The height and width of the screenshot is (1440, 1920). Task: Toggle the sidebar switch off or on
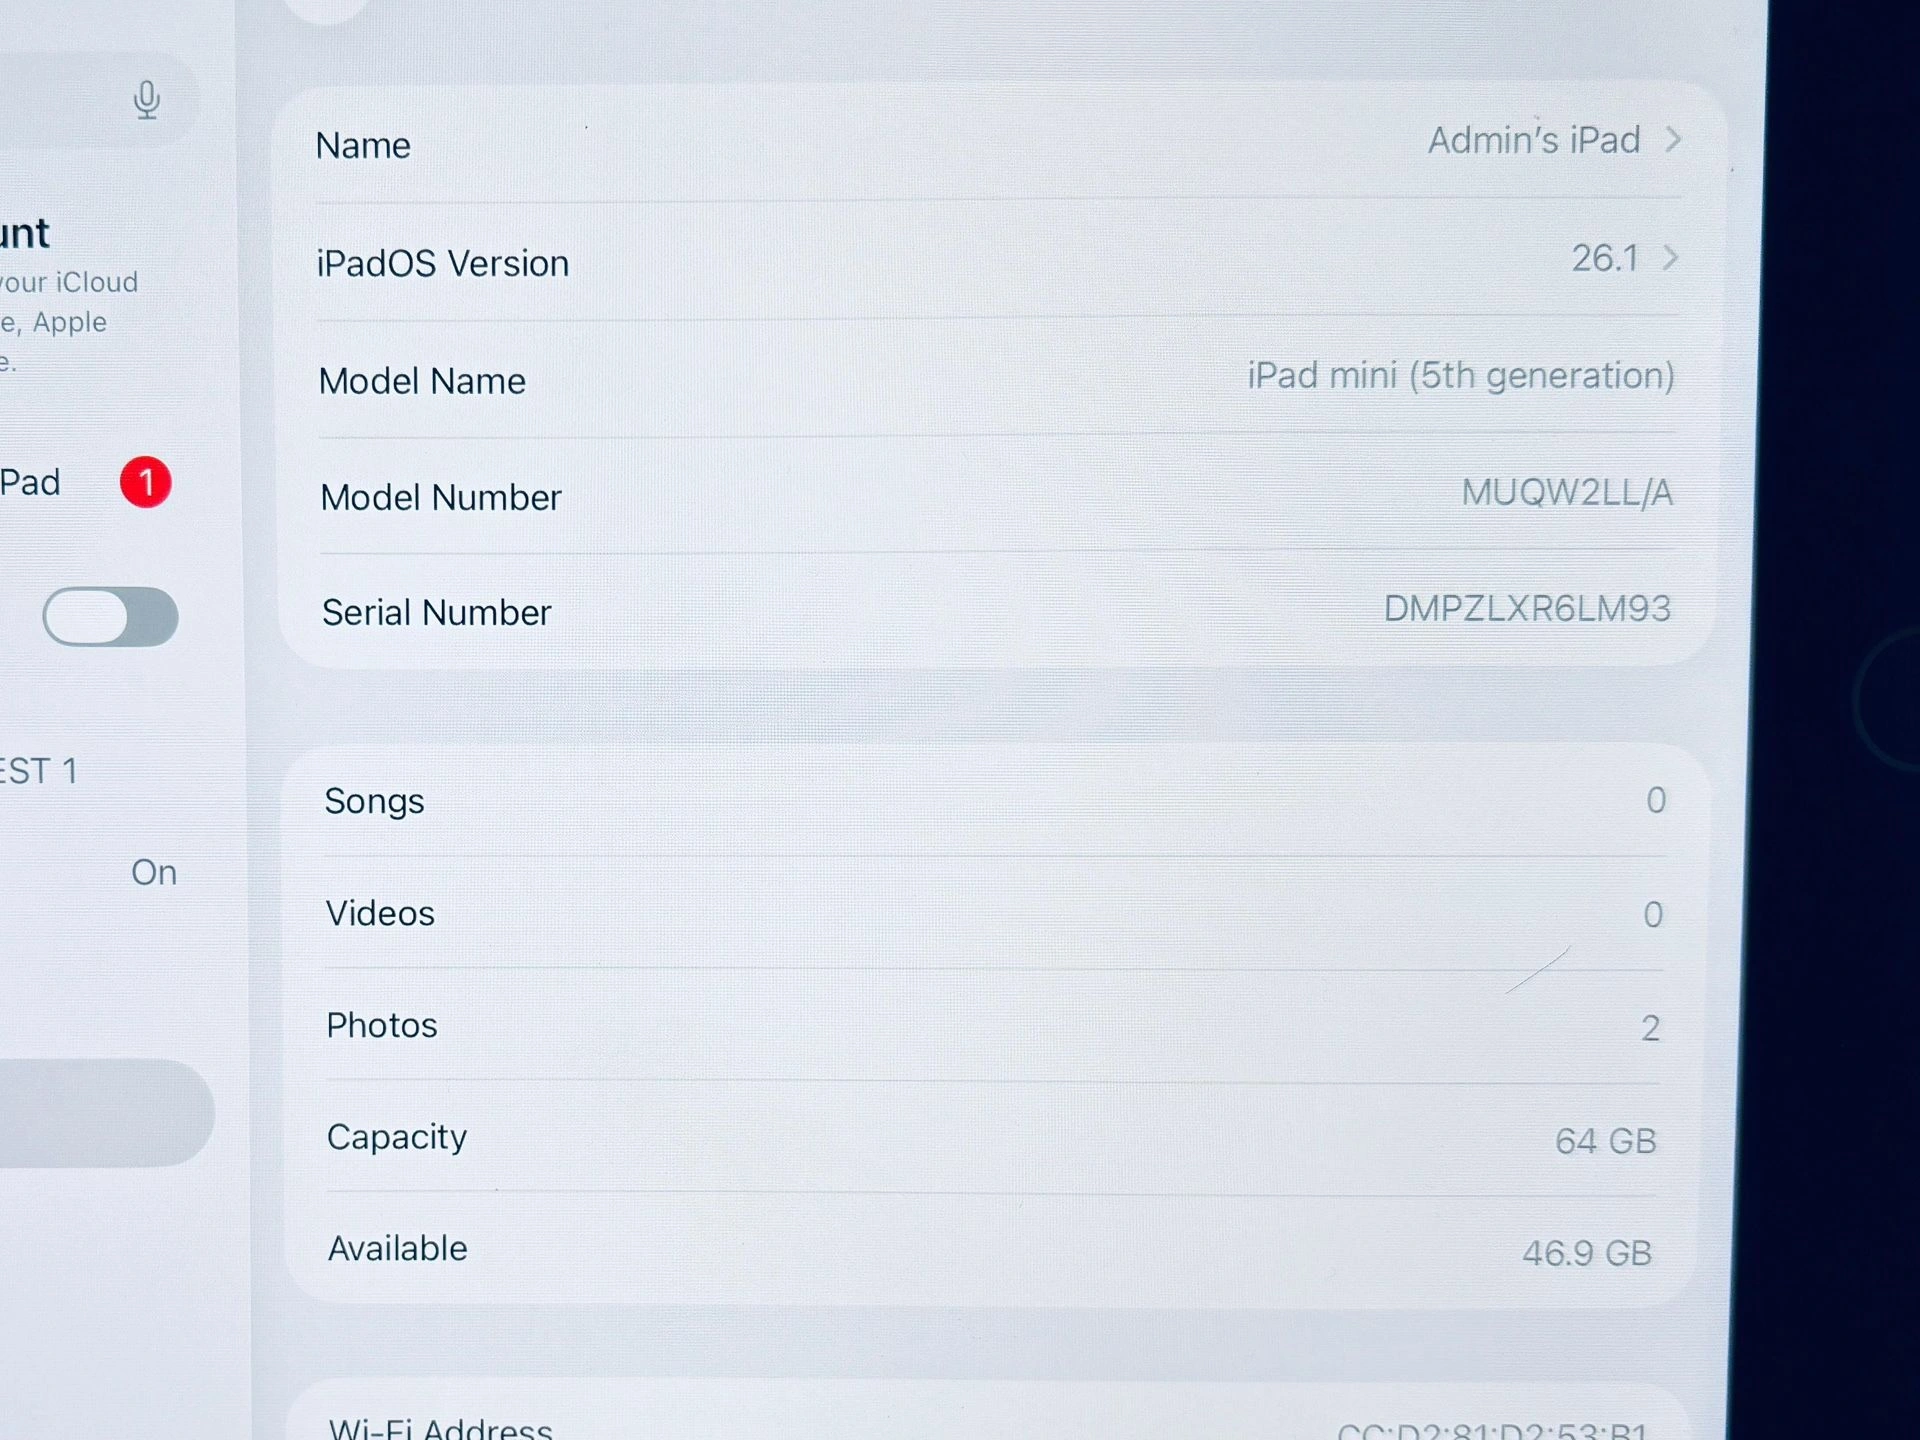110,617
